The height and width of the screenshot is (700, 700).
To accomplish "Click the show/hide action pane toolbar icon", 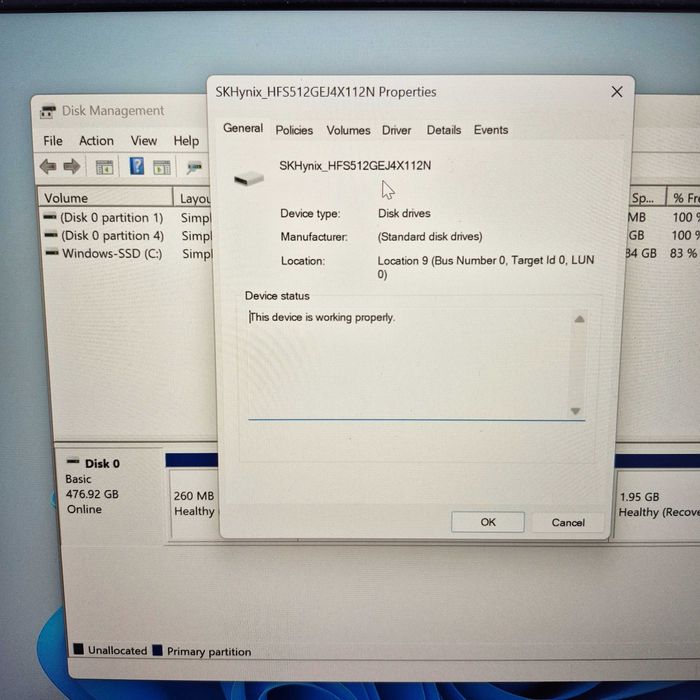I will [x=162, y=167].
